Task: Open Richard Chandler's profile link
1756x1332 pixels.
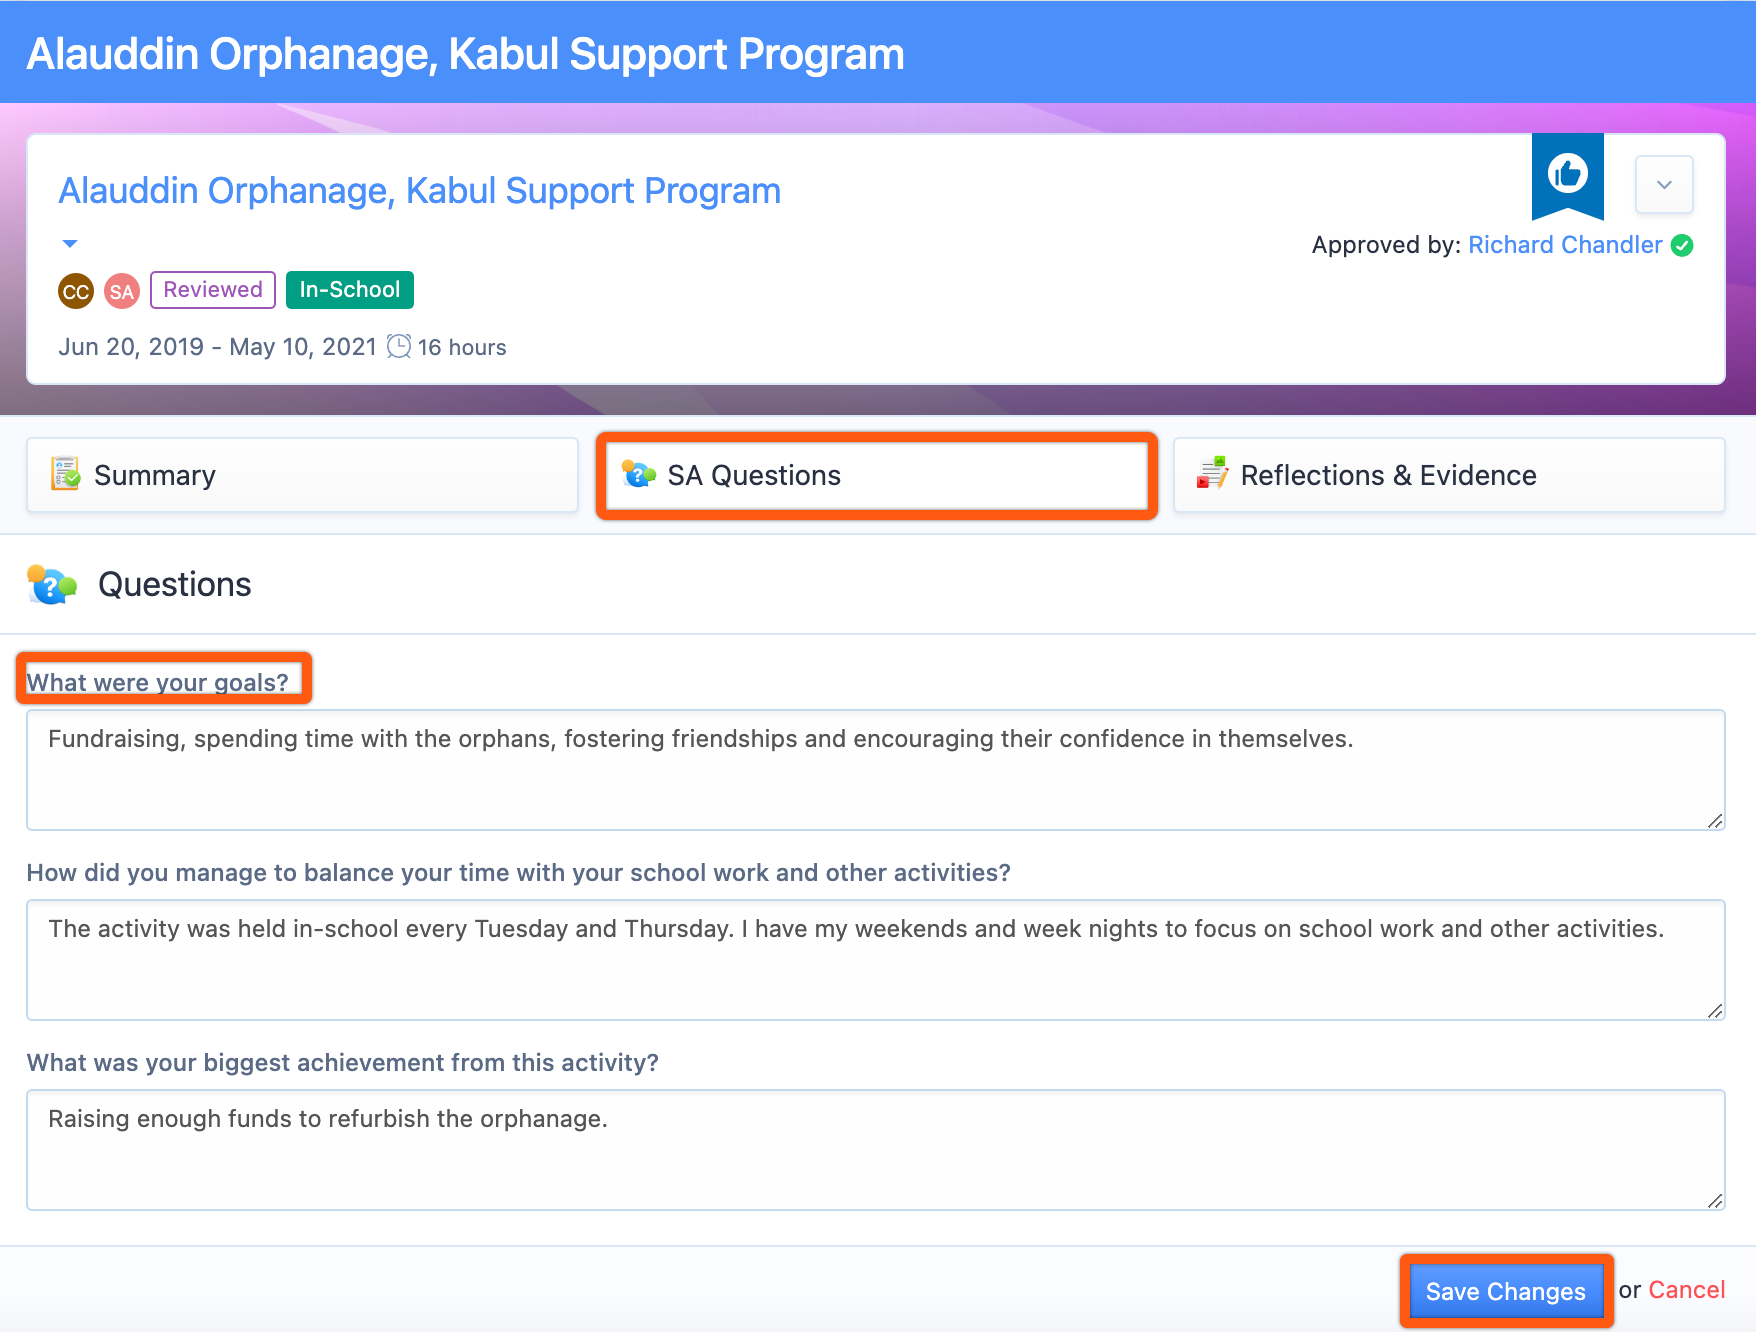Action: [1565, 245]
